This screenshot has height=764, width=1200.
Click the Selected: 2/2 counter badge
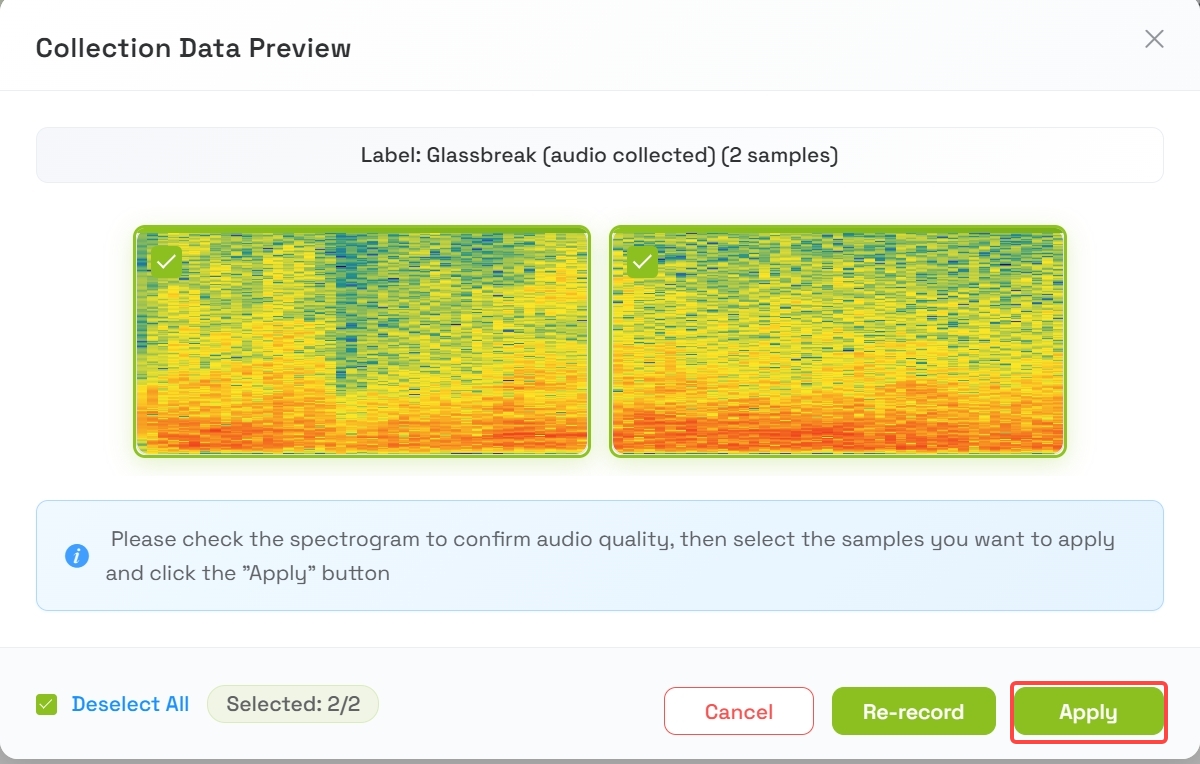(x=293, y=704)
